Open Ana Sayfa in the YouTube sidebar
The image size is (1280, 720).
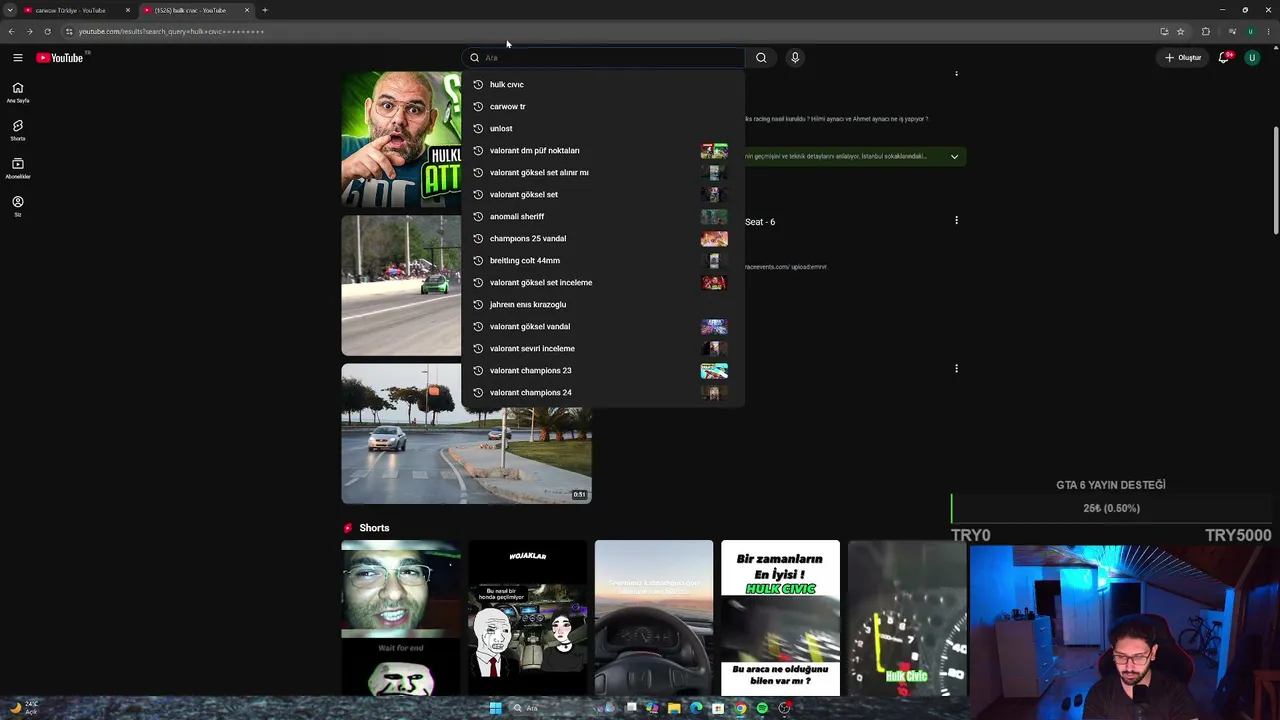pos(18,92)
